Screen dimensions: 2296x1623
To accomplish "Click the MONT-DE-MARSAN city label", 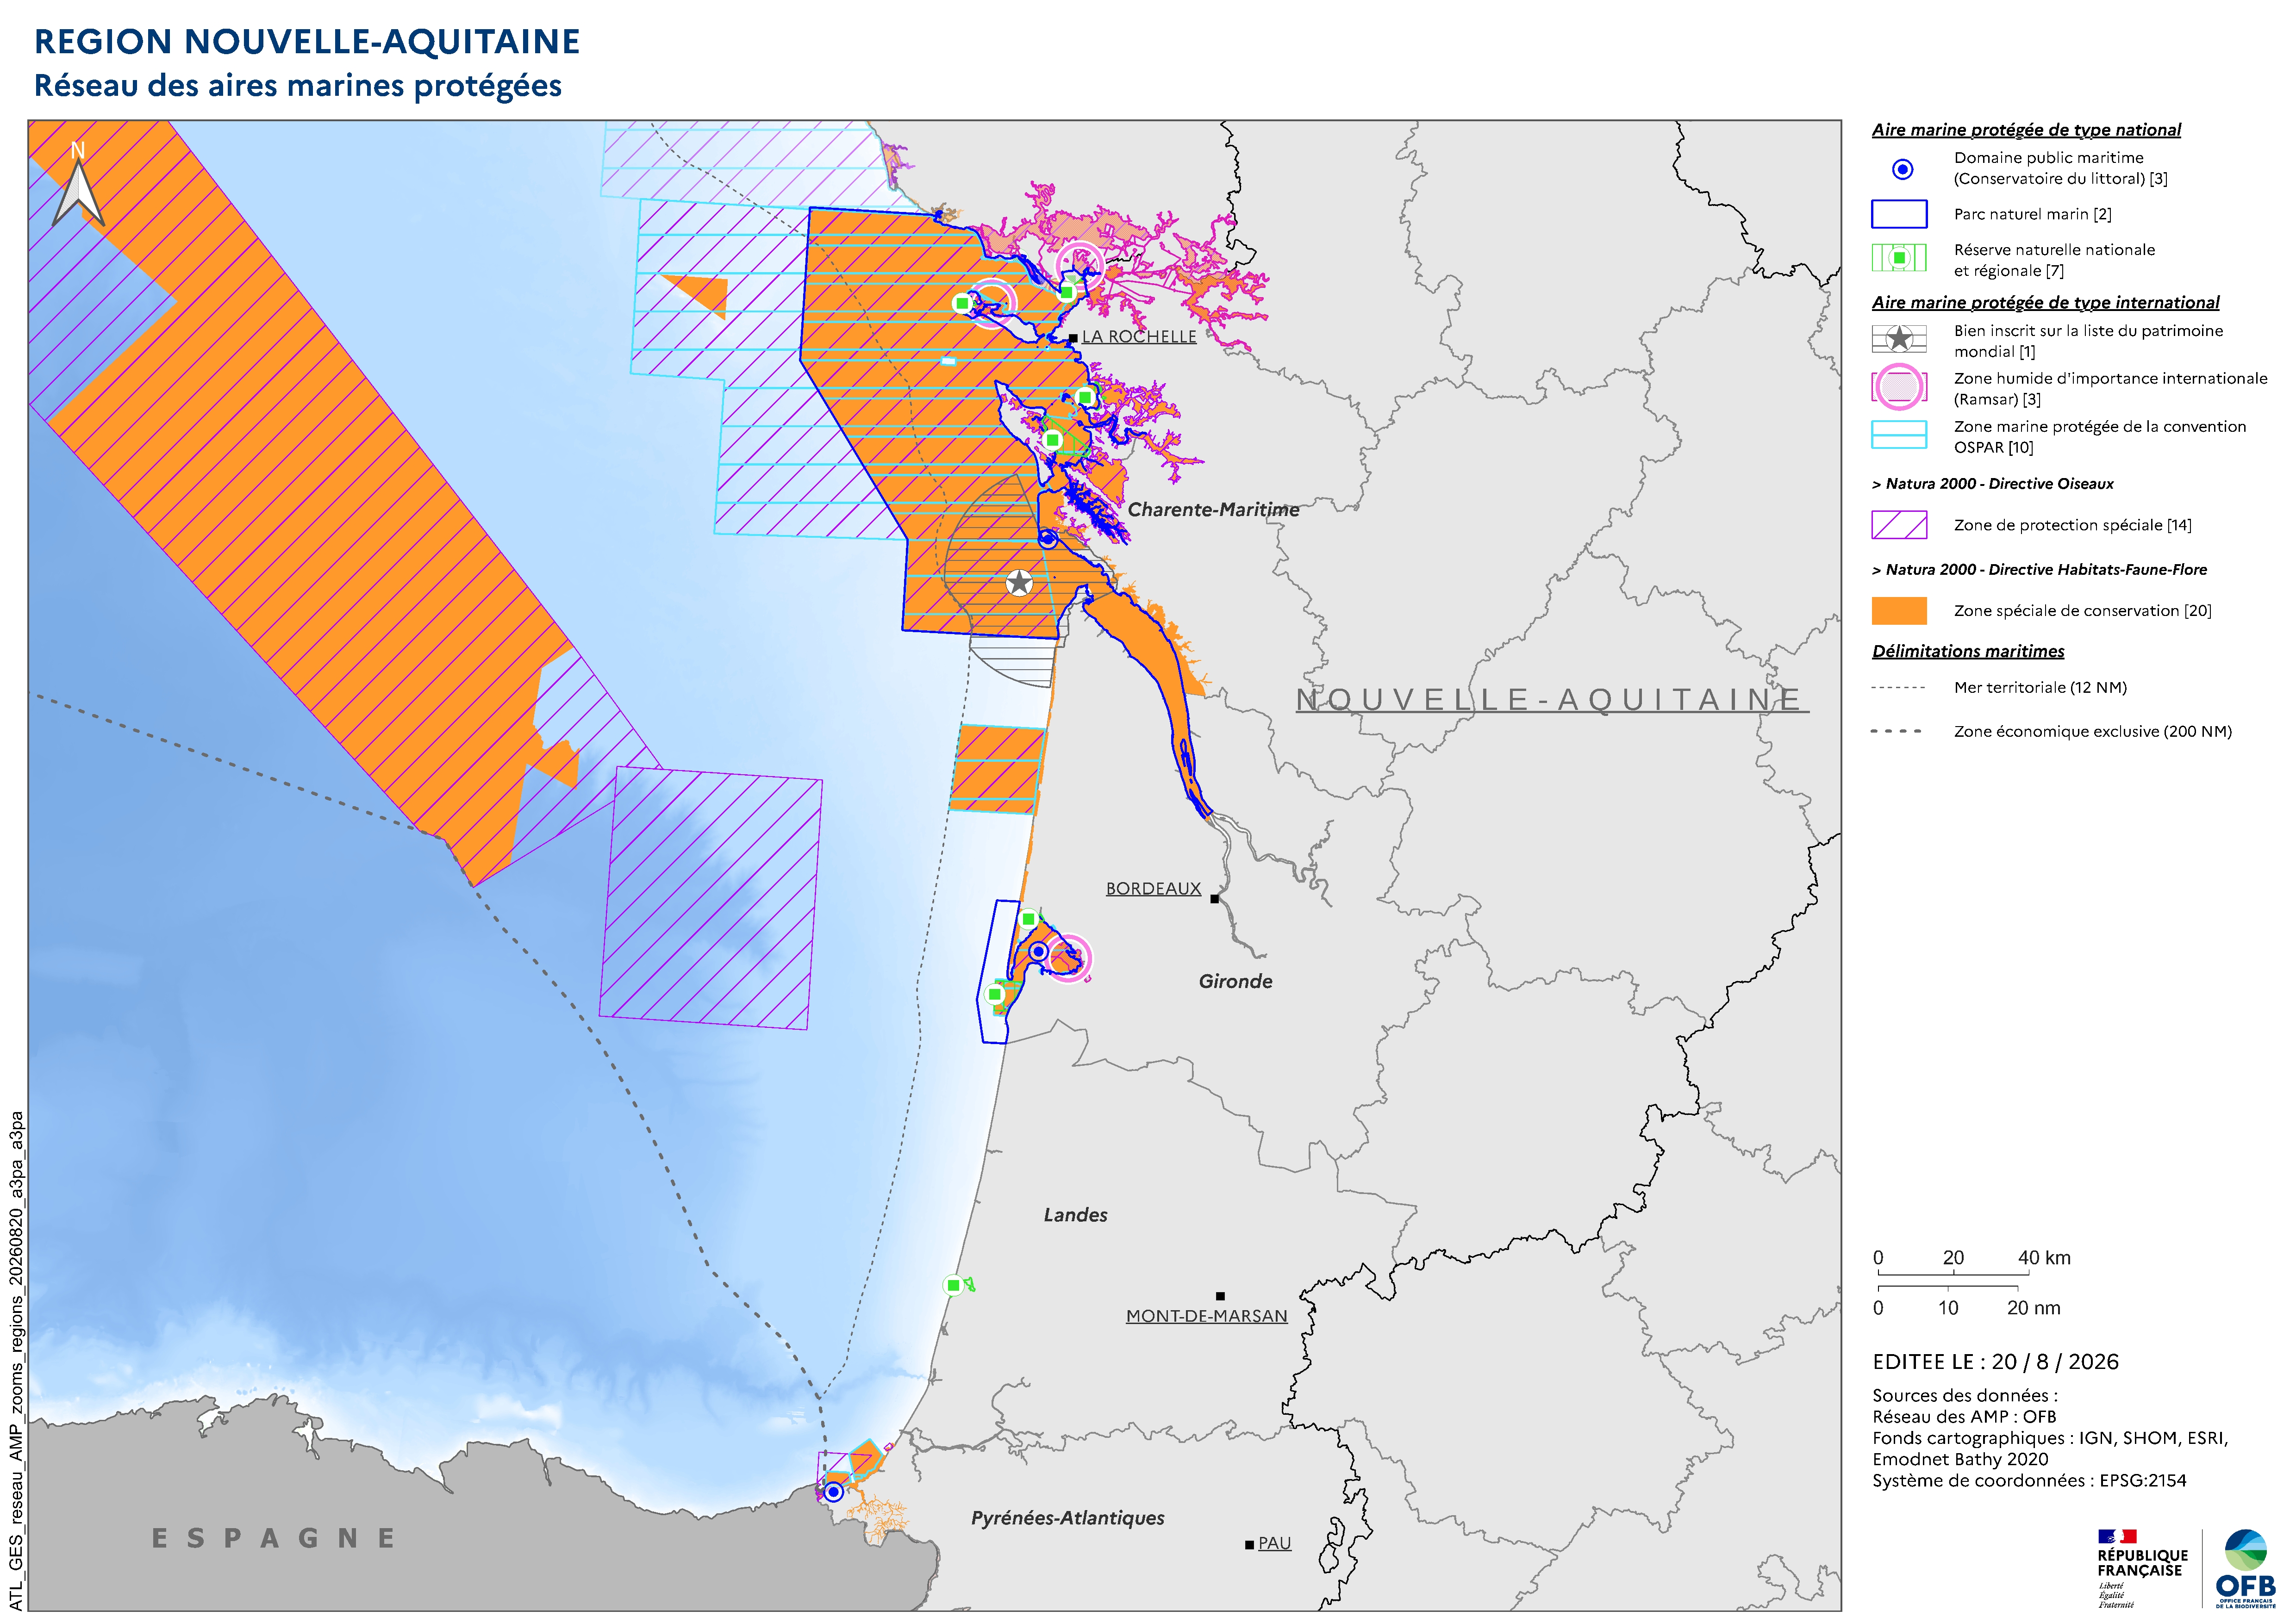I will 1206,1316.
